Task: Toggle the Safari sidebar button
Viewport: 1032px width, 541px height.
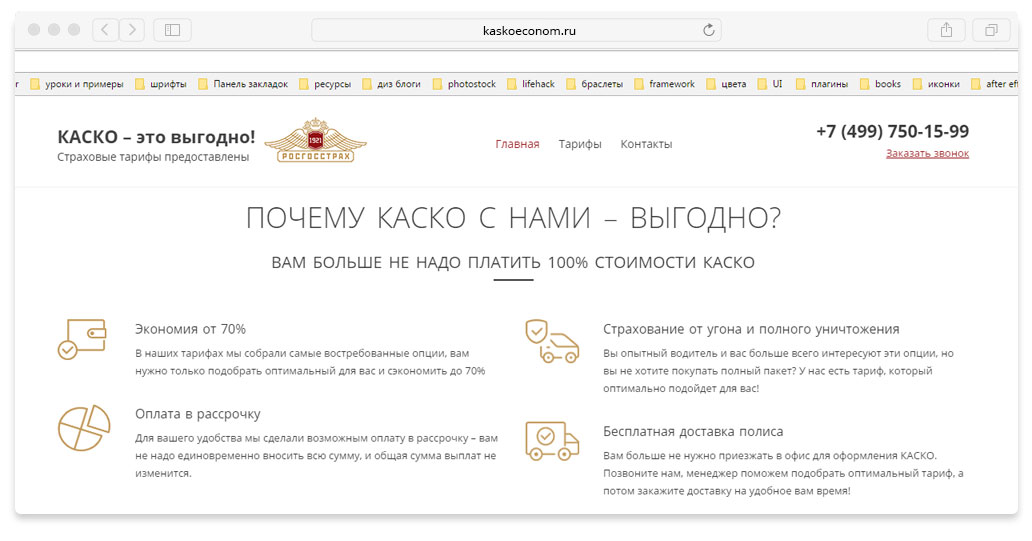Action: pyautogui.click(x=172, y=30)
